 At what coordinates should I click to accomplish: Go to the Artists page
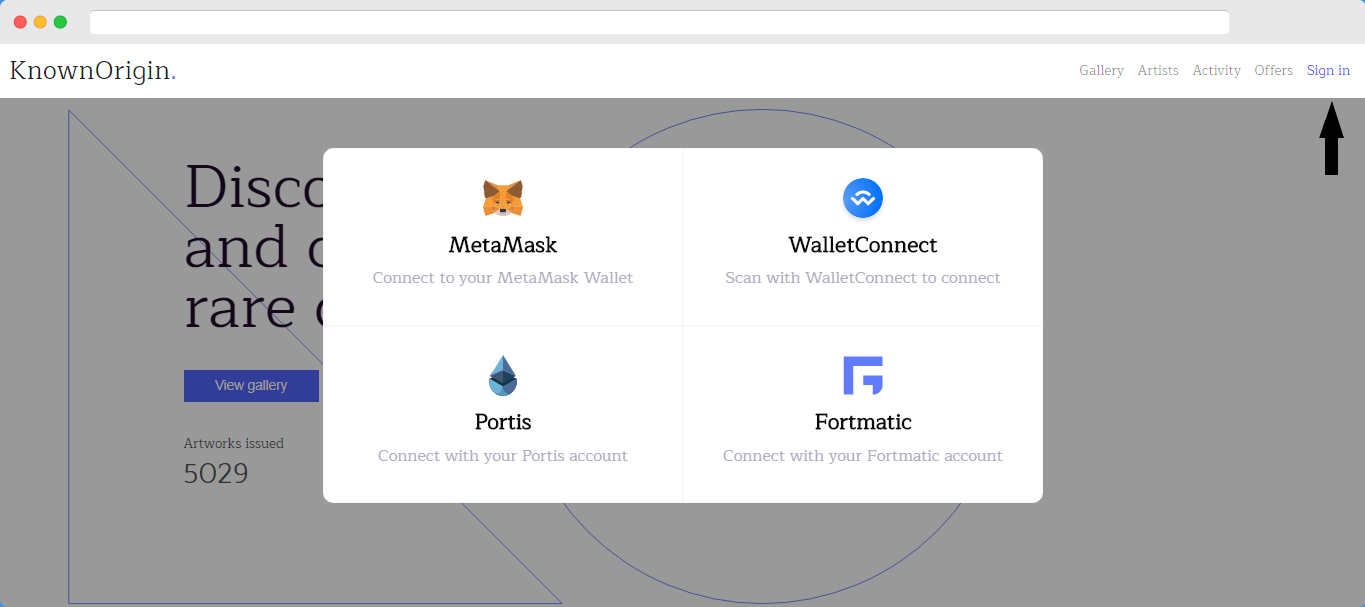tap(1158, 71)
